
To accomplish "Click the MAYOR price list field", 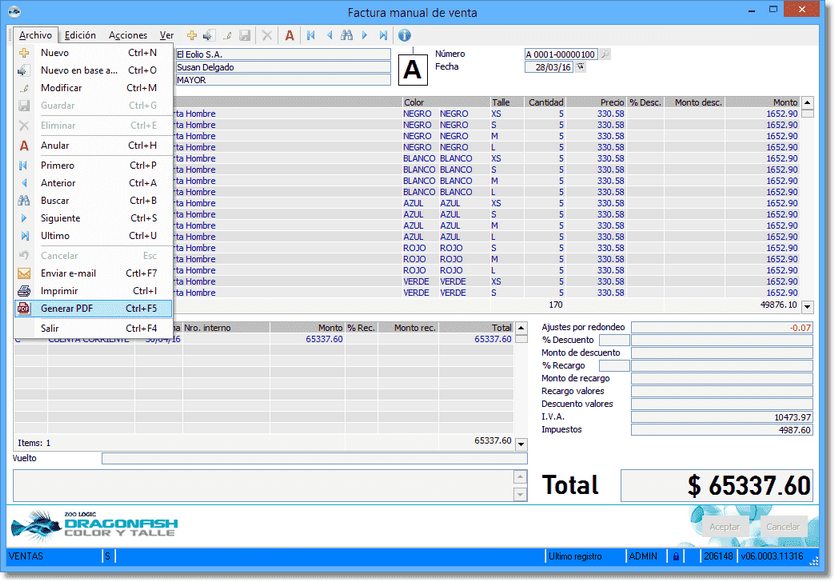I will click(283, 80).
